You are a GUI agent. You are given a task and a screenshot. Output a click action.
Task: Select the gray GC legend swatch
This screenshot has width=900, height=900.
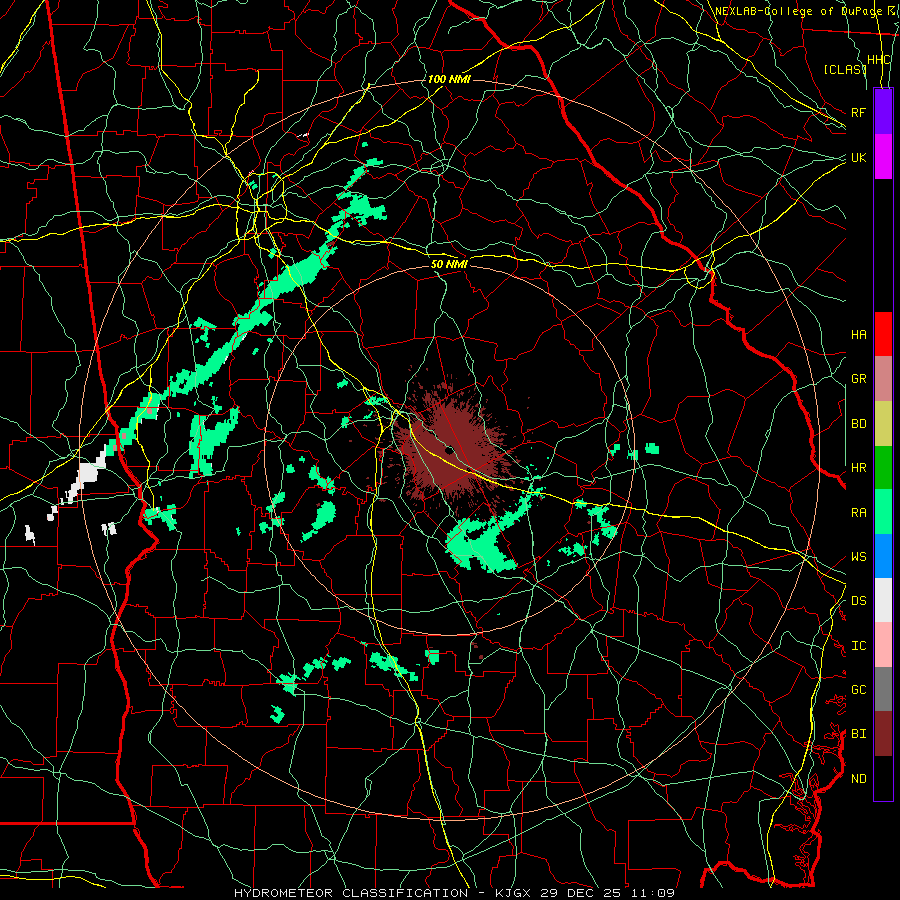883,689
